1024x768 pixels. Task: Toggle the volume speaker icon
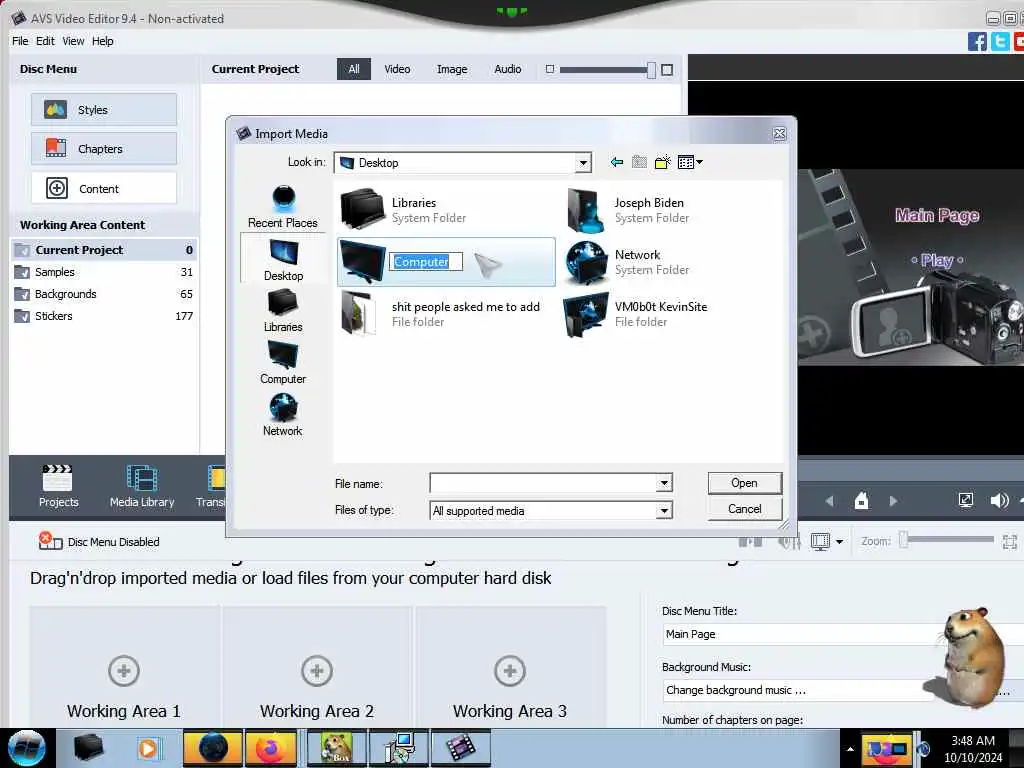click(999, 501)
